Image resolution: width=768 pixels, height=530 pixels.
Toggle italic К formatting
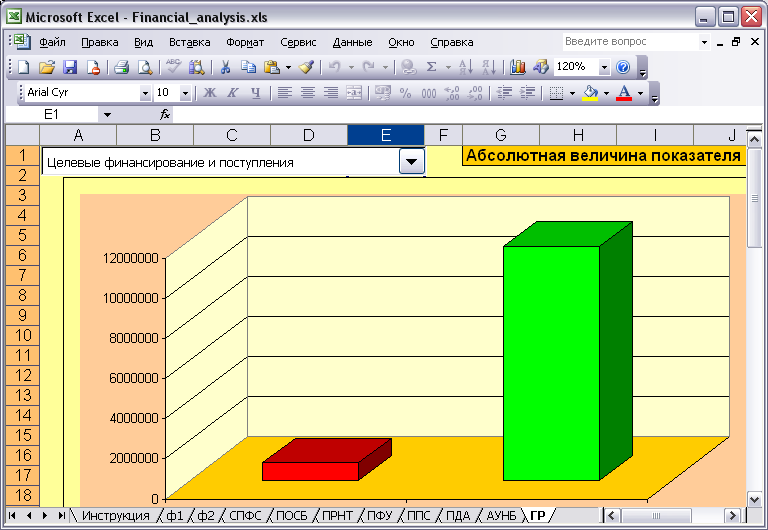coord(233,93)
